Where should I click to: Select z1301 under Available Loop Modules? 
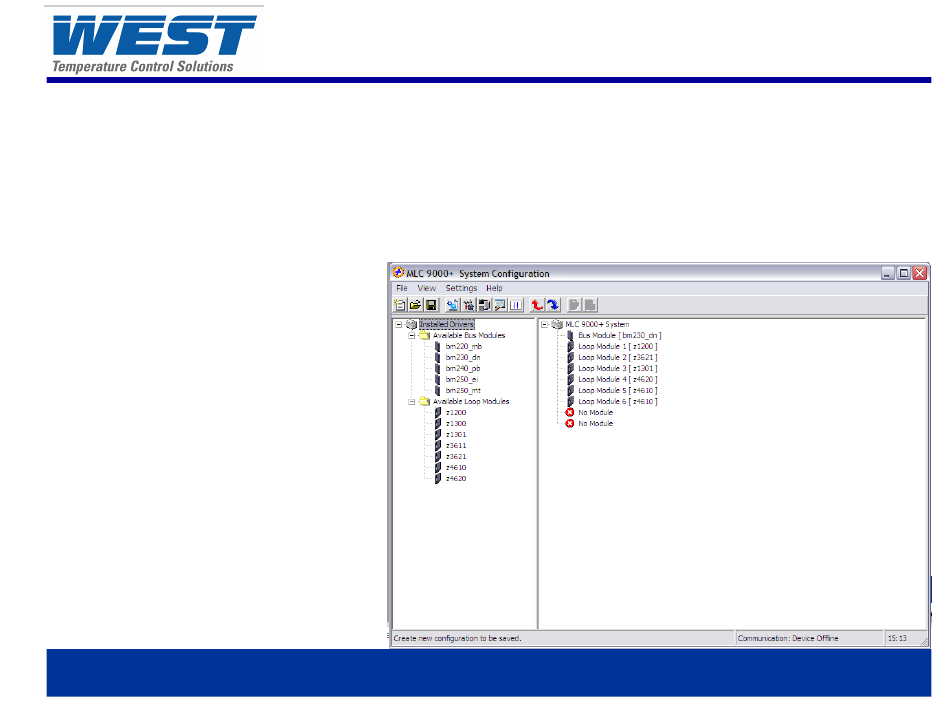click(456, 434)
